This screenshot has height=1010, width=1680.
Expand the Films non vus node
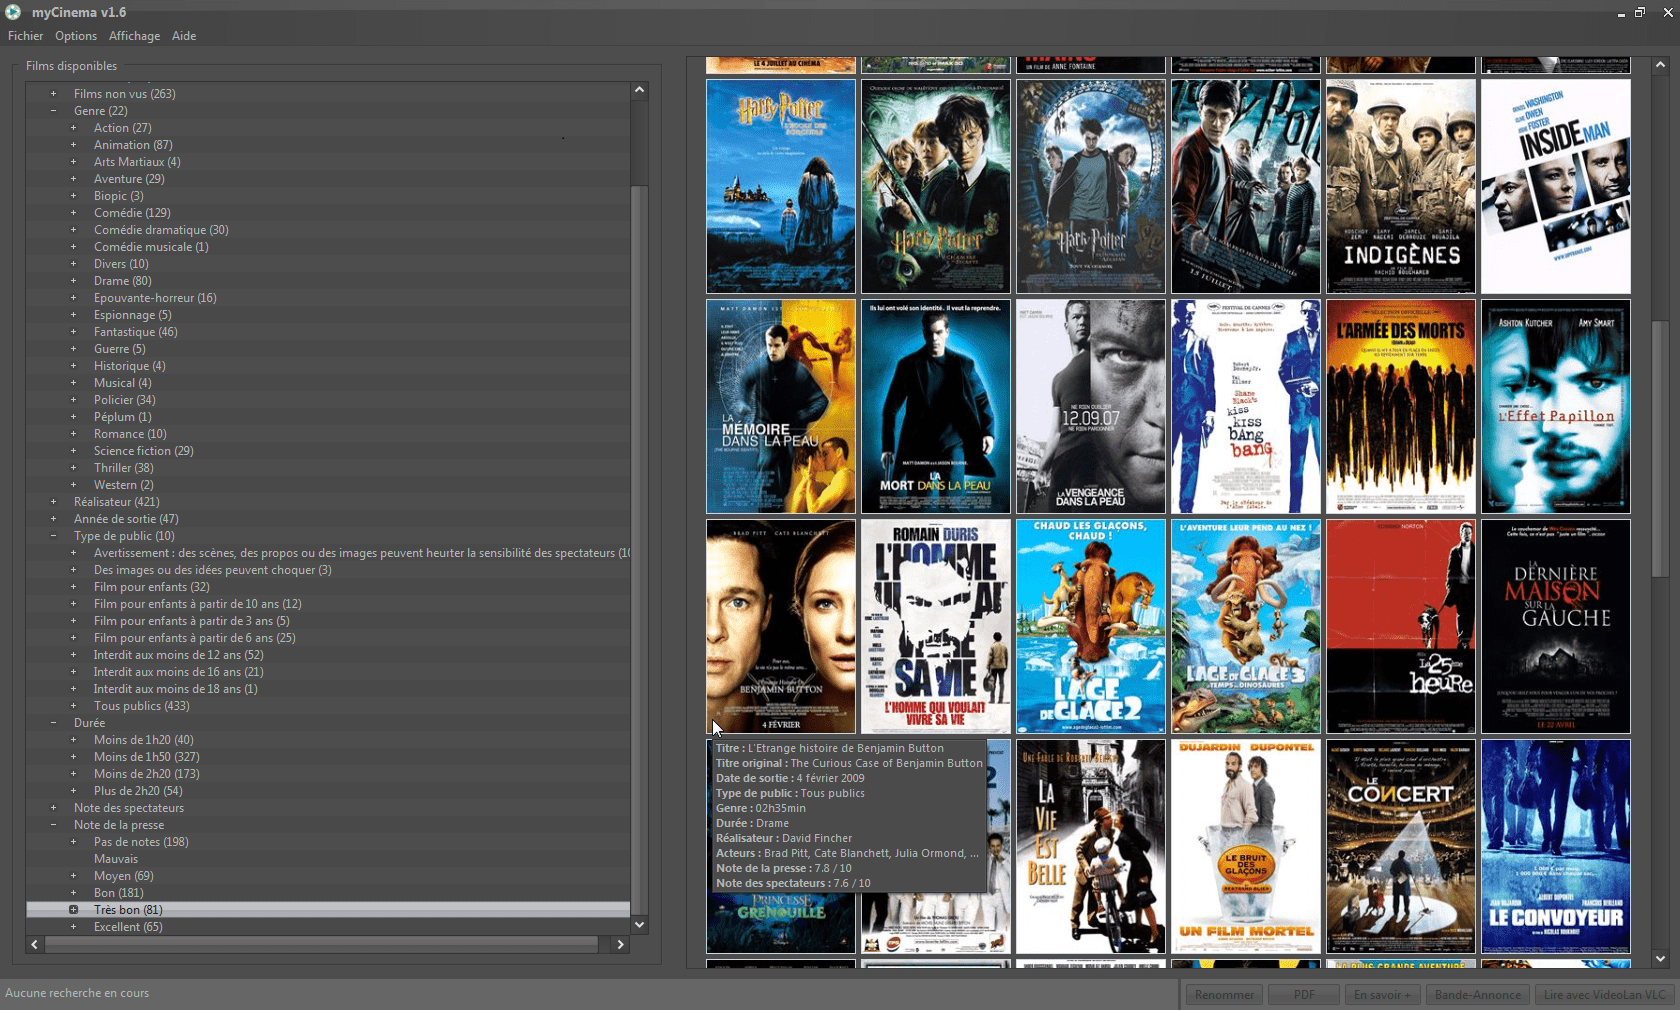click(54, 94)
